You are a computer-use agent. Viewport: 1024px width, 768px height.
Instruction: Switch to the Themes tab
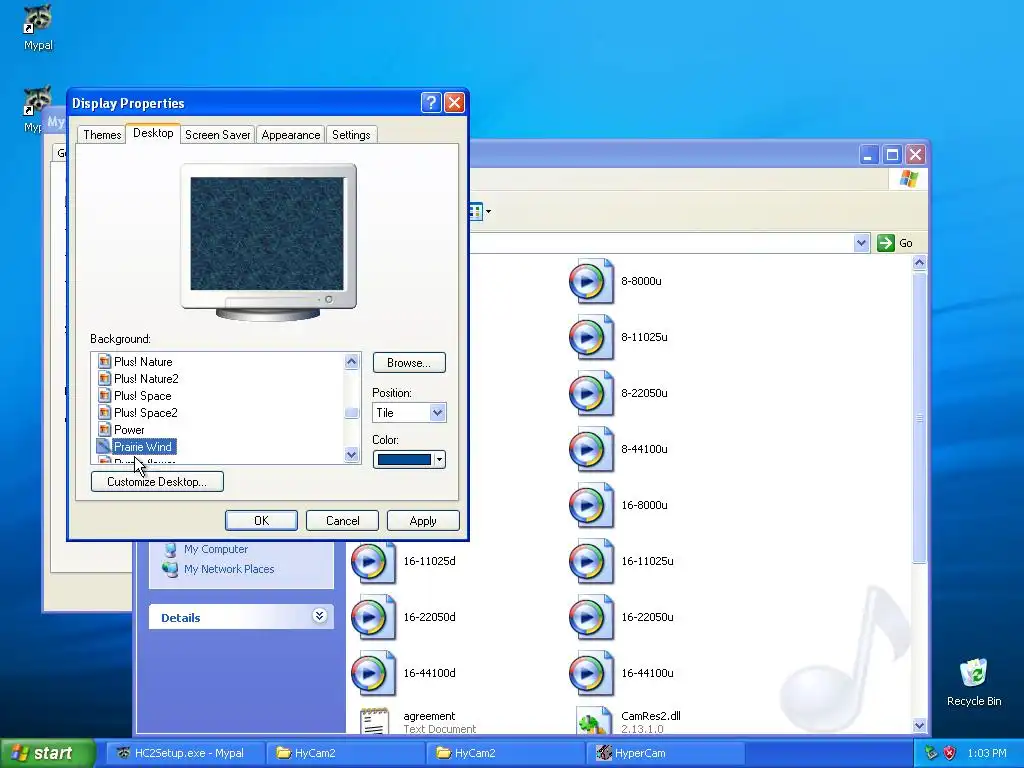click(102, 135)
